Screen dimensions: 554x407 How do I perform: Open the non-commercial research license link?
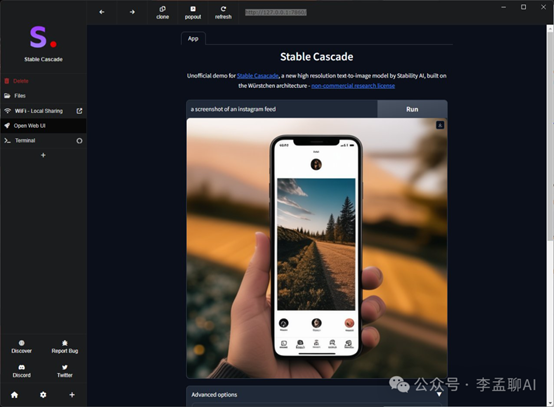353,86
